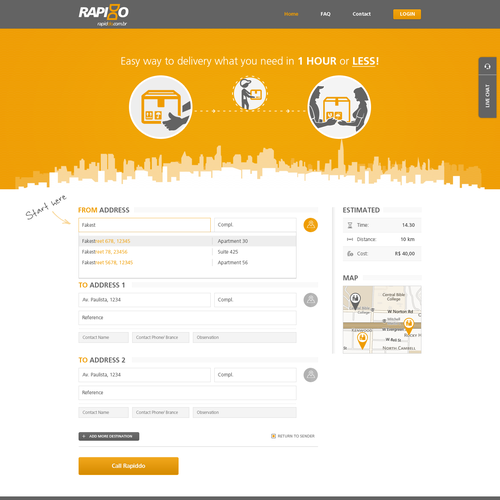Click the courier carrying box icon

(250, 94)
